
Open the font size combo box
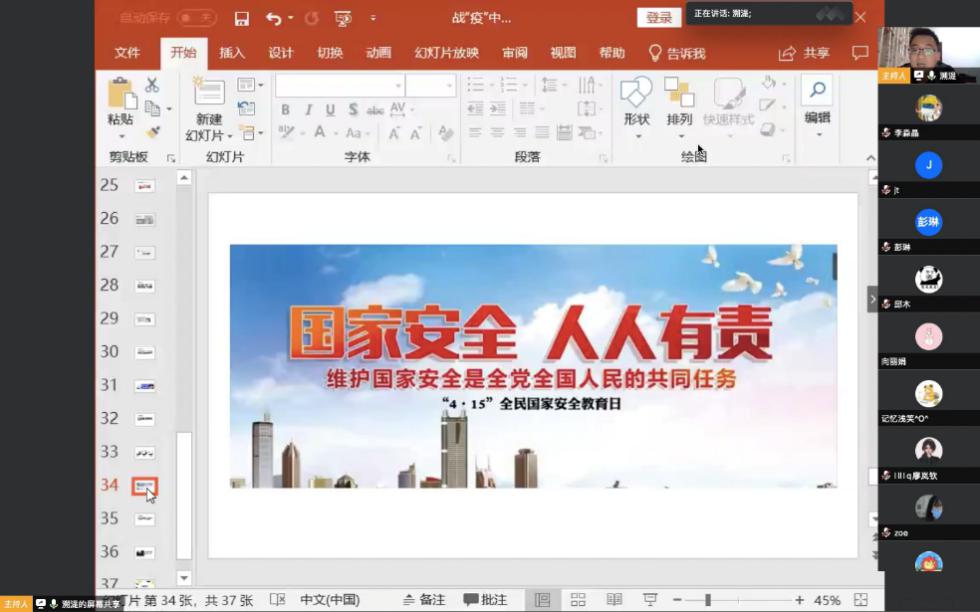pyautogui.click(x=430, y=85)
